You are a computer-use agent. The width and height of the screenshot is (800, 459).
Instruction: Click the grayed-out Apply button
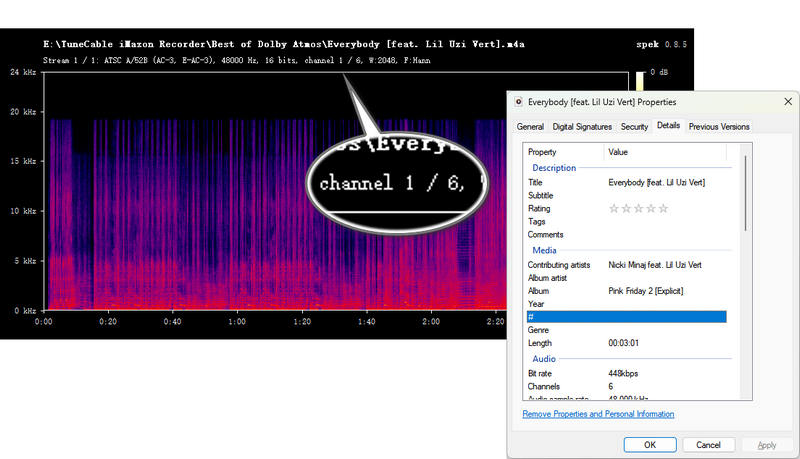(x=767, y=445)
